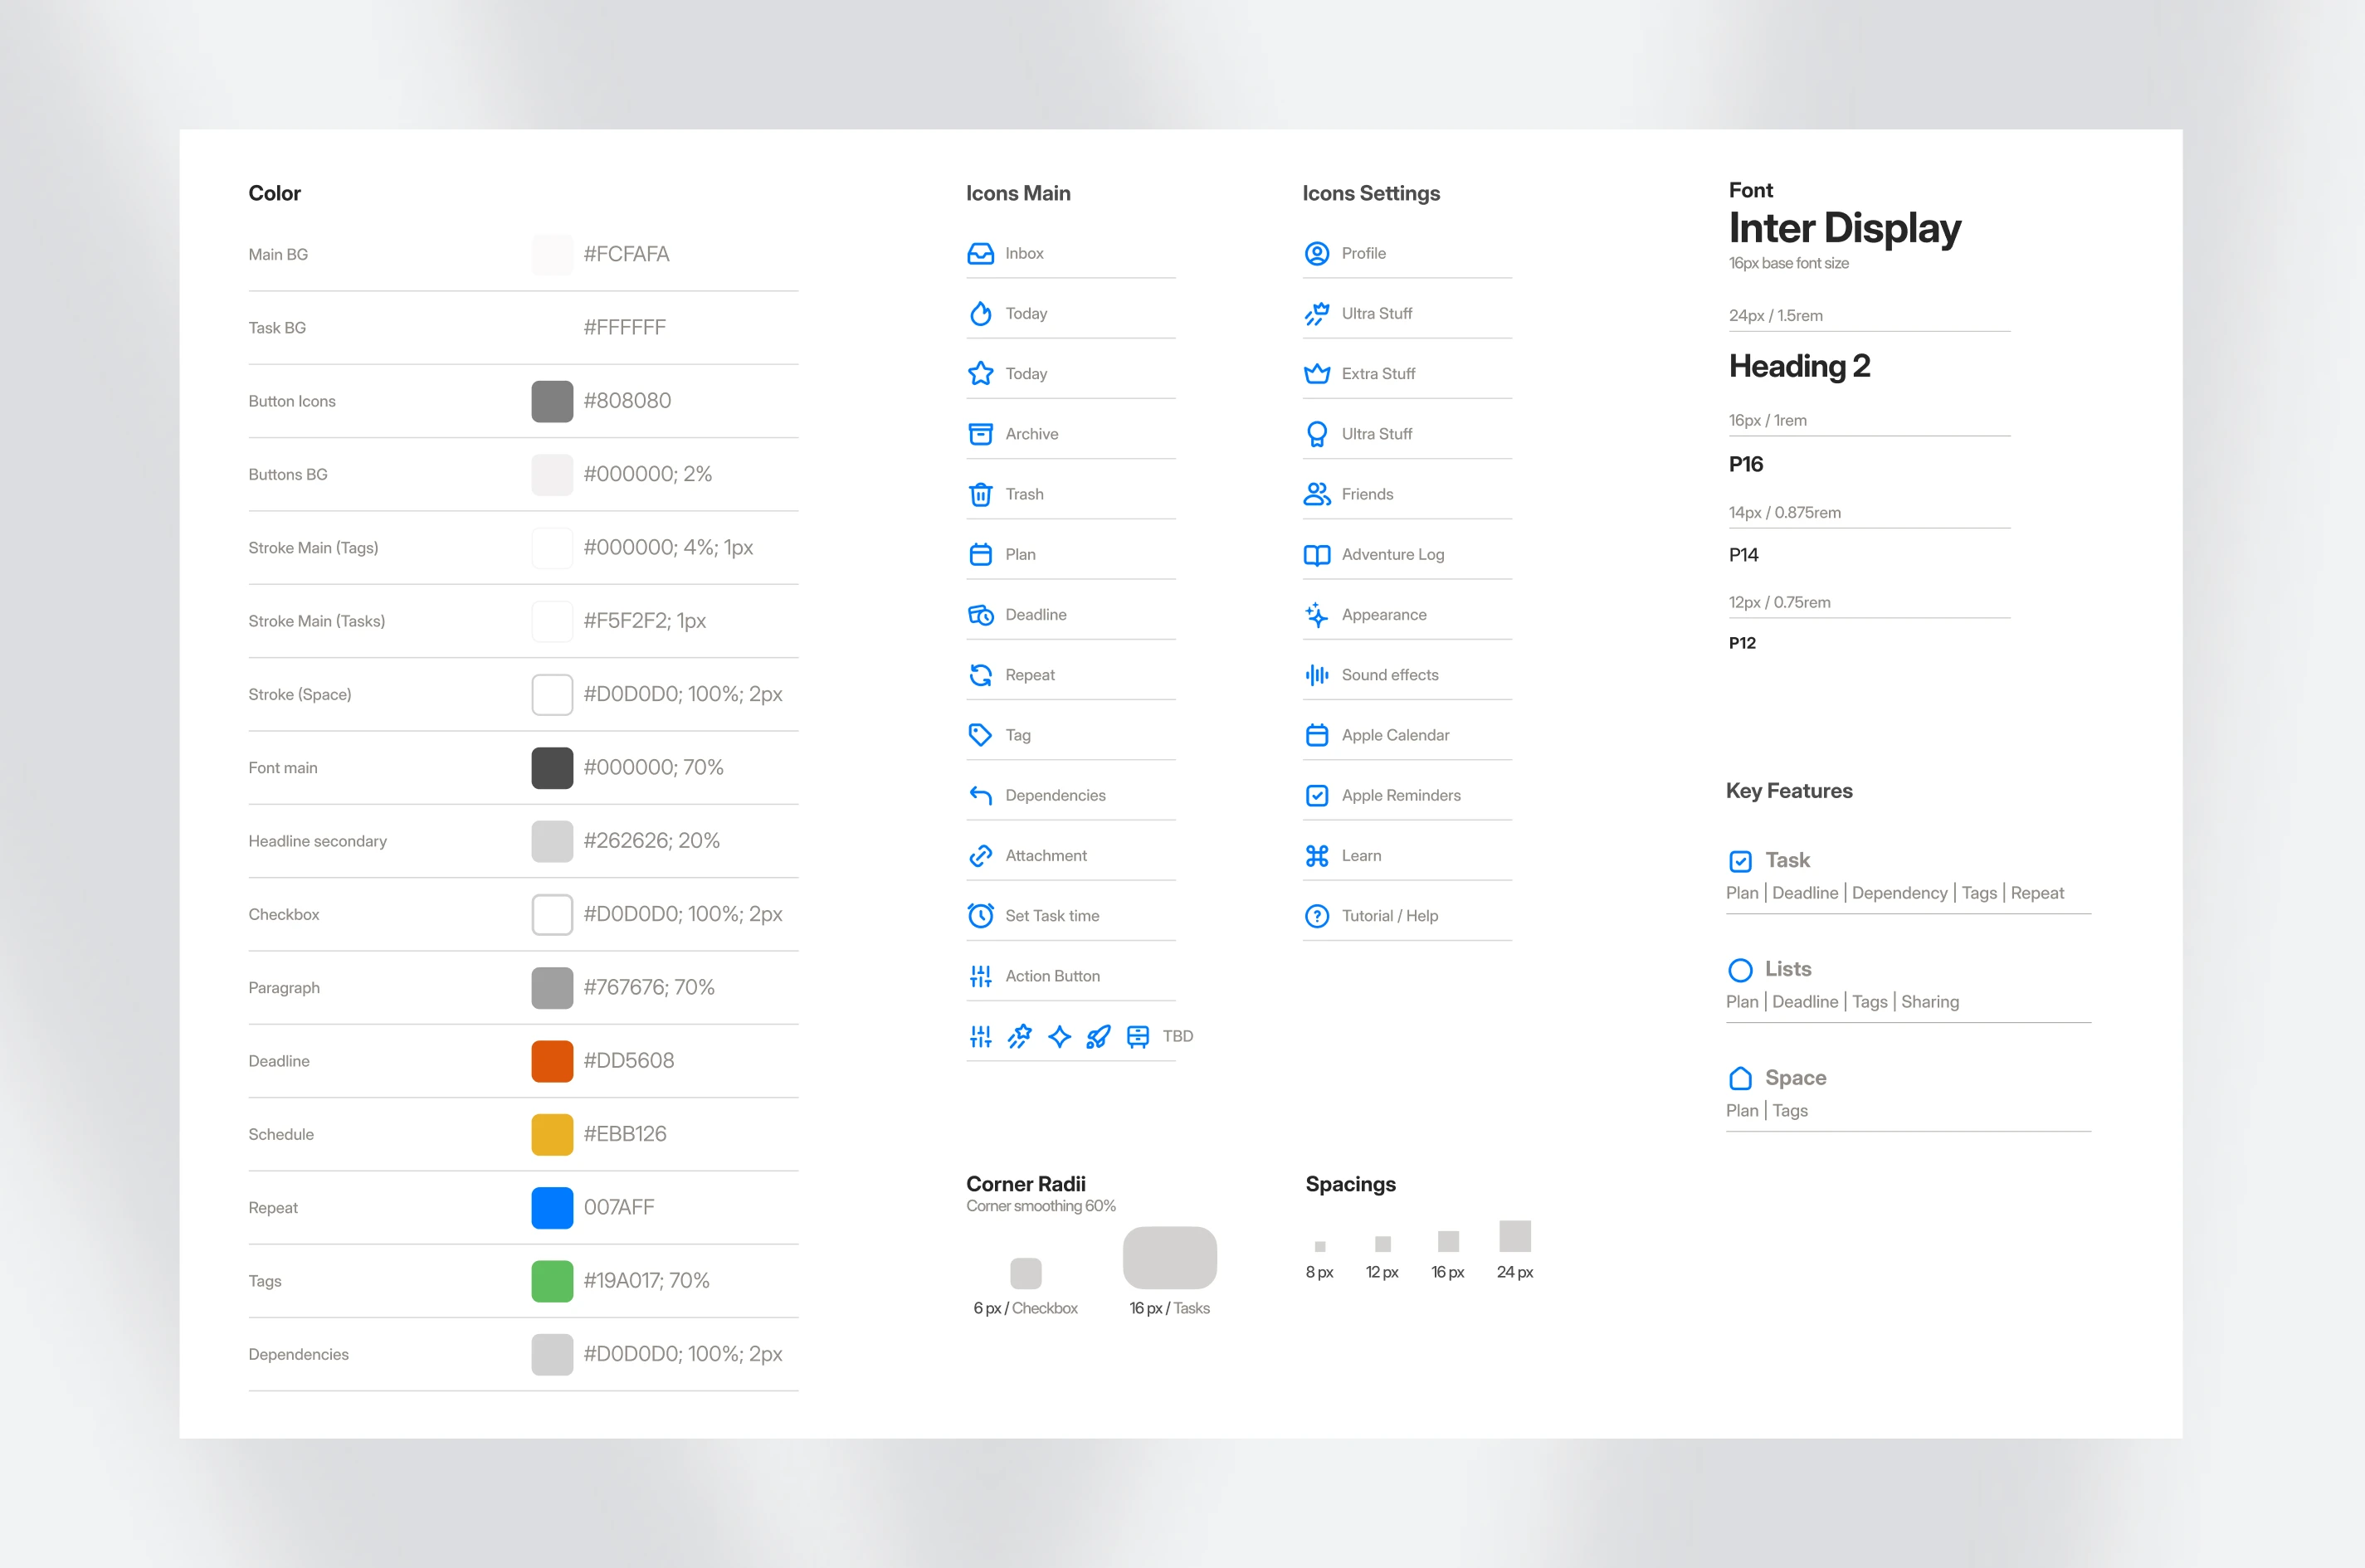Click the Inbox tray icon
The image size is (2365, 1568).
pyautogui.click(x=980, y=253)
